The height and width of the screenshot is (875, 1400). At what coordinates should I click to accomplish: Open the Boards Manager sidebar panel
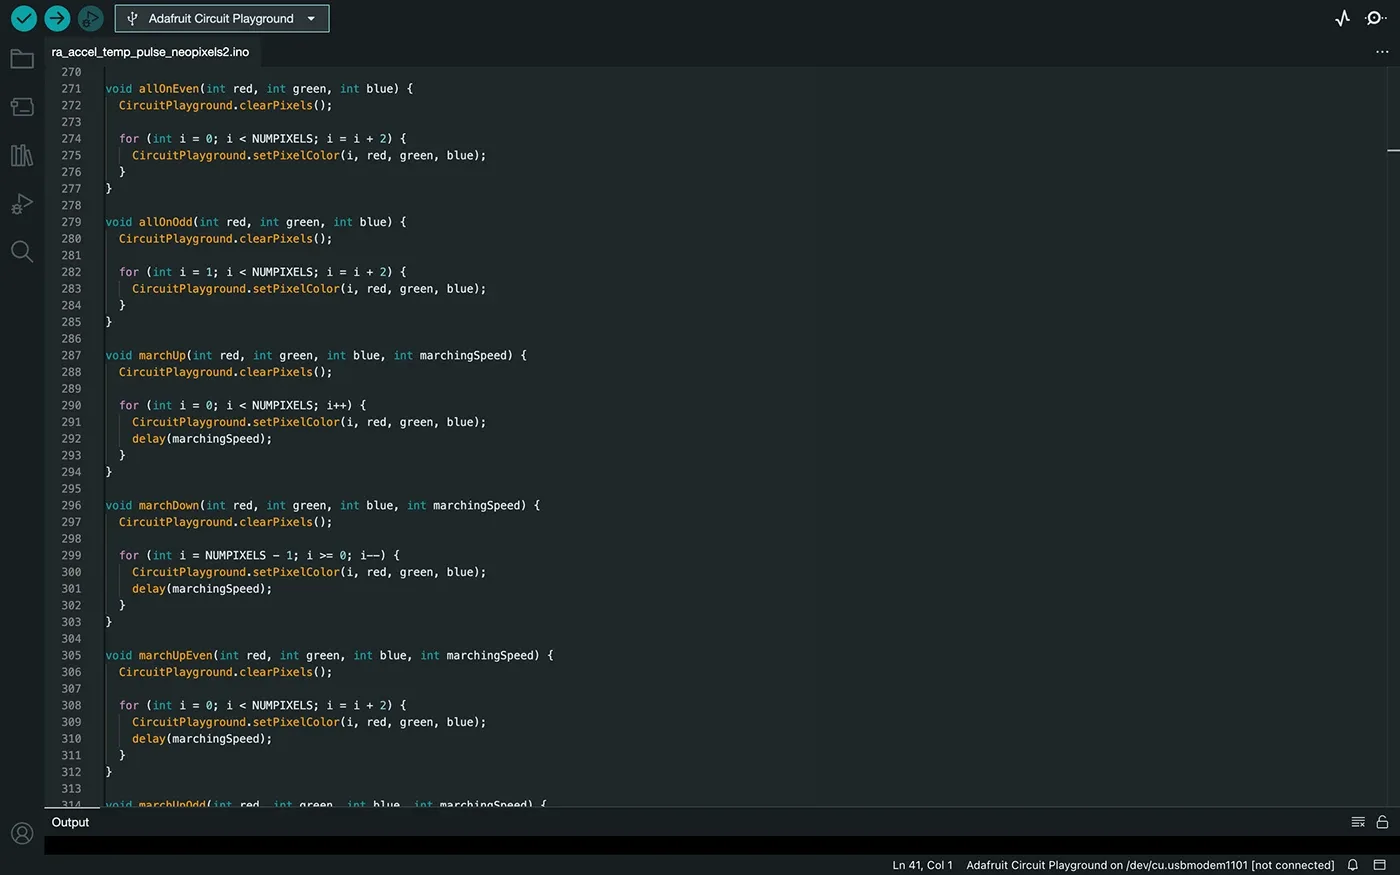(22, 107)
